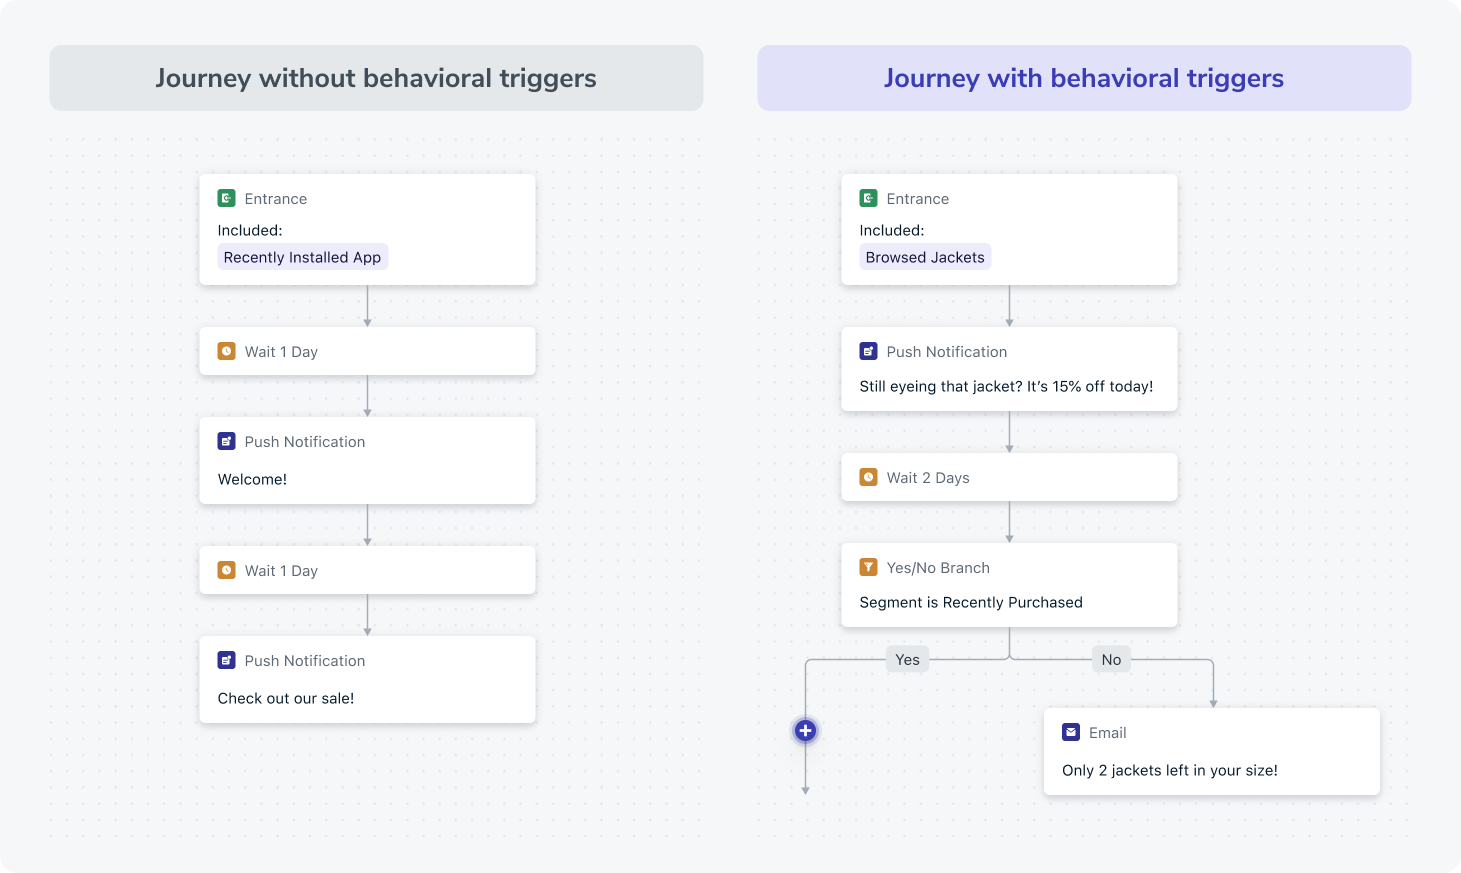Click the Push Notification icon in jacket discount step
This screenshot has width=1461, height=873.
[x=869, y=352]
